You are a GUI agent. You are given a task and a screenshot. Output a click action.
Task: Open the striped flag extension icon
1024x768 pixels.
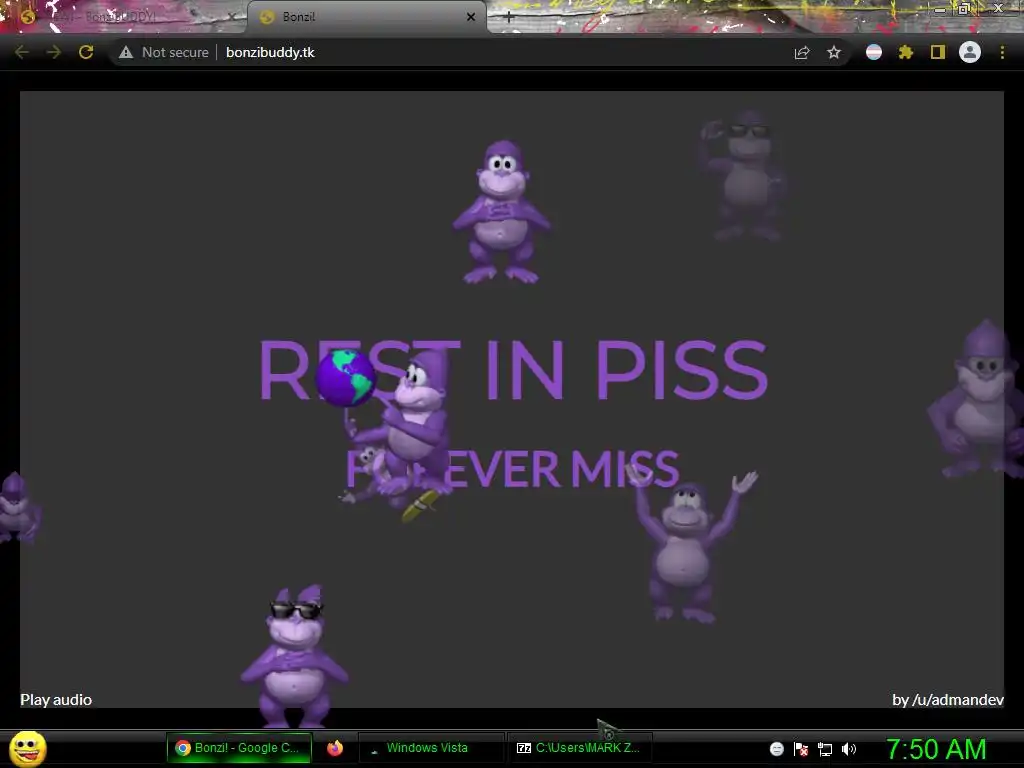(874, 52)
